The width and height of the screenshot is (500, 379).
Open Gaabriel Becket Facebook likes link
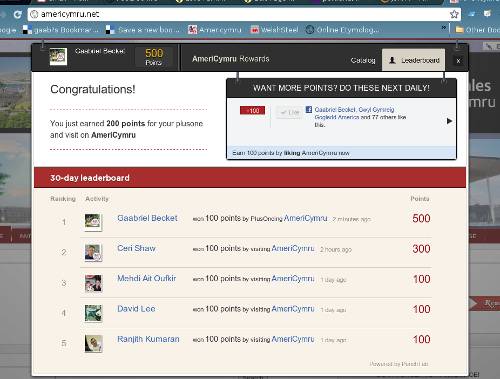(335, 110)
